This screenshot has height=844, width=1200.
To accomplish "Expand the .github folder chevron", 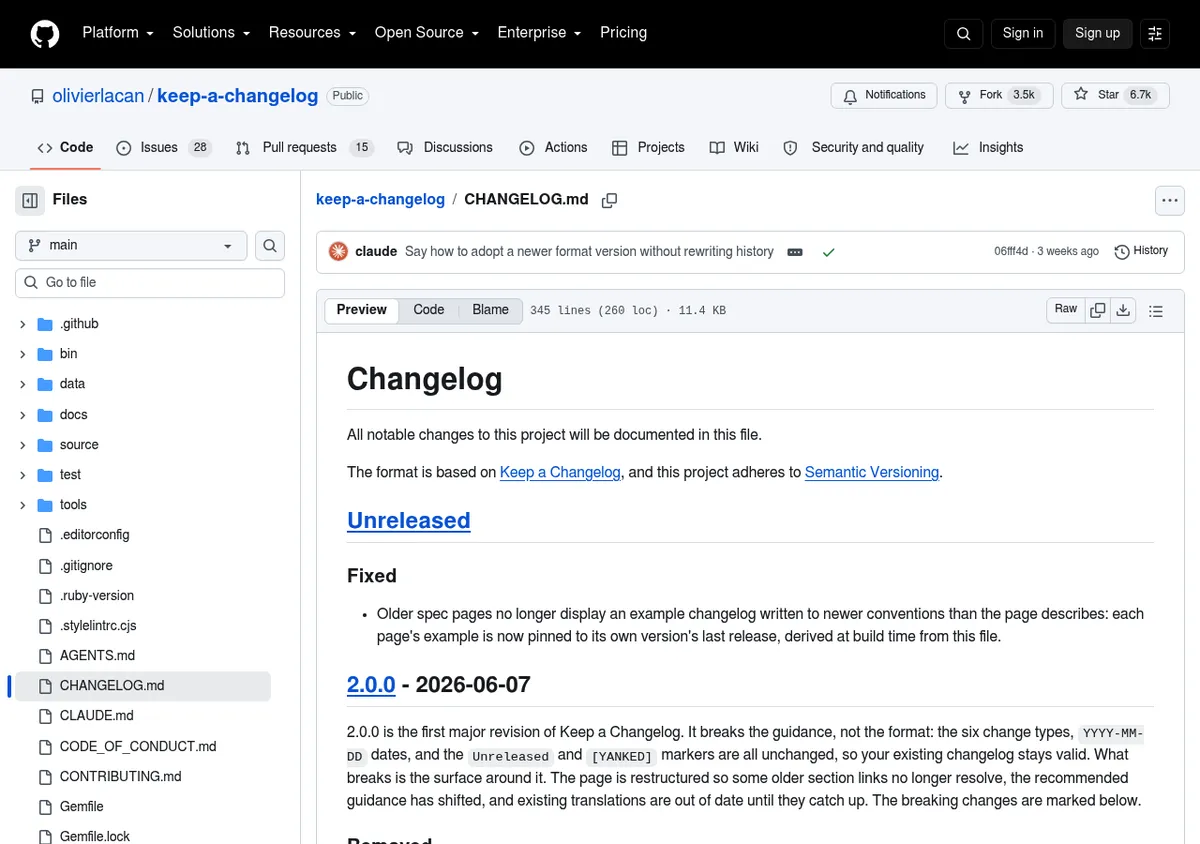I will (22, 324).
